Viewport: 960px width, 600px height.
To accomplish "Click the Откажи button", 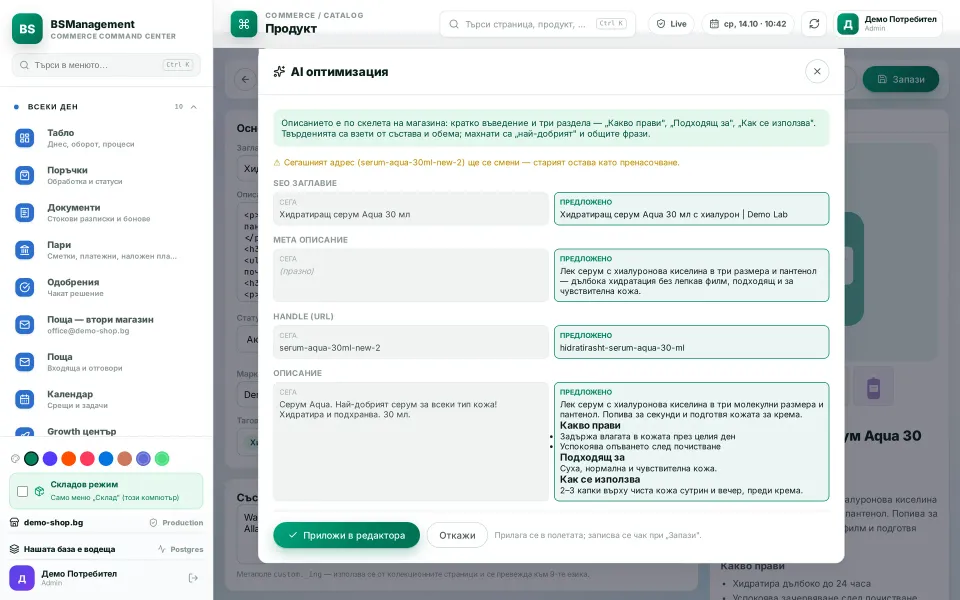I will (x=457, y=535).
